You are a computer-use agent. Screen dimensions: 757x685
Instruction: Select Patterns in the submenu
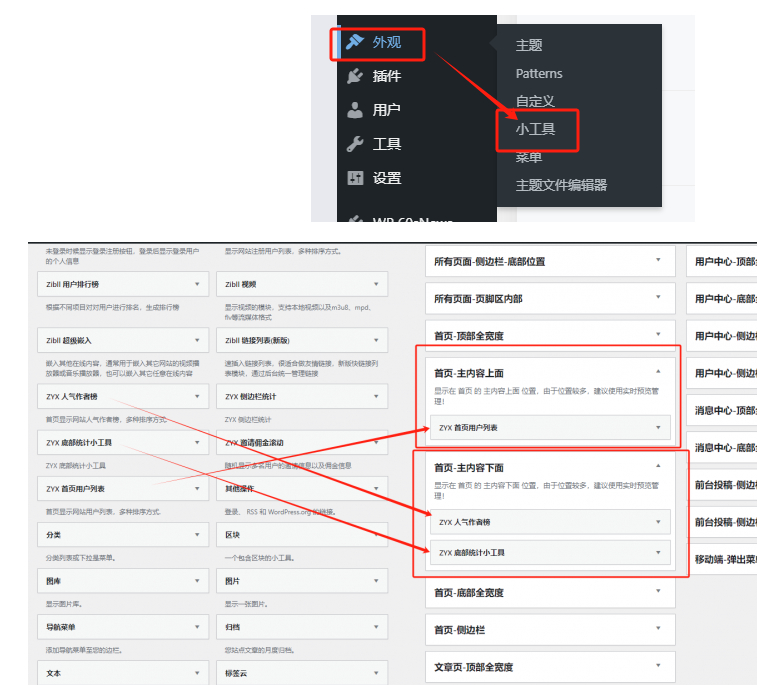(x=539, y=73)
